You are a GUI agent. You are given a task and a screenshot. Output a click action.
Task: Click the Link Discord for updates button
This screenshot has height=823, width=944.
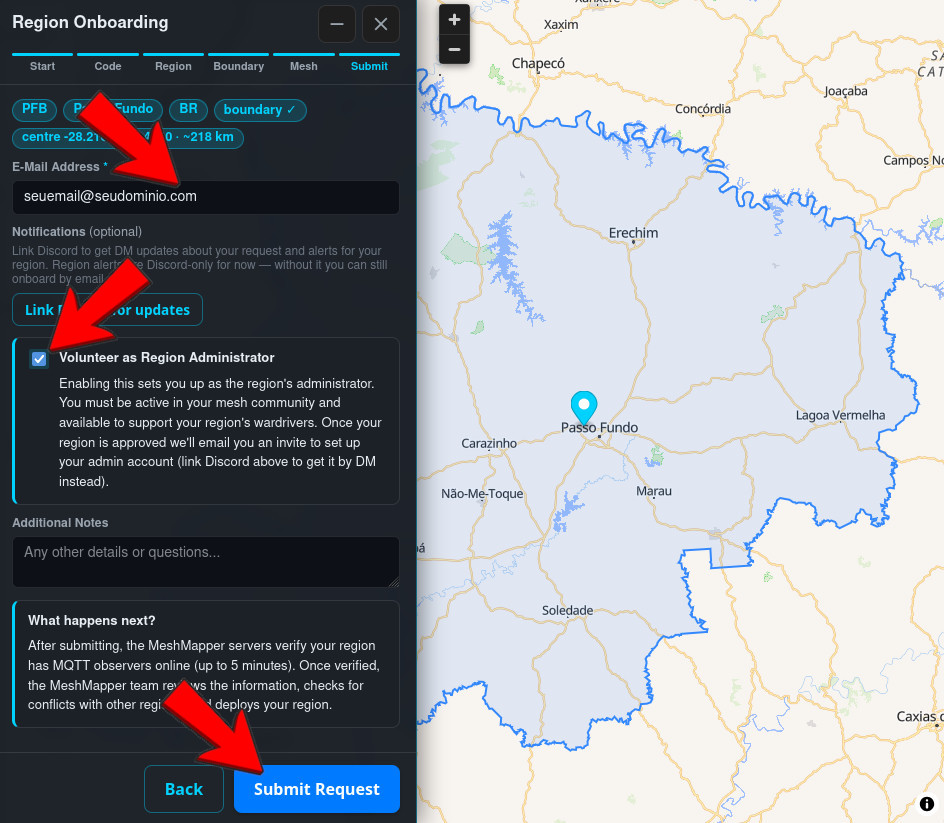(107, 309)
